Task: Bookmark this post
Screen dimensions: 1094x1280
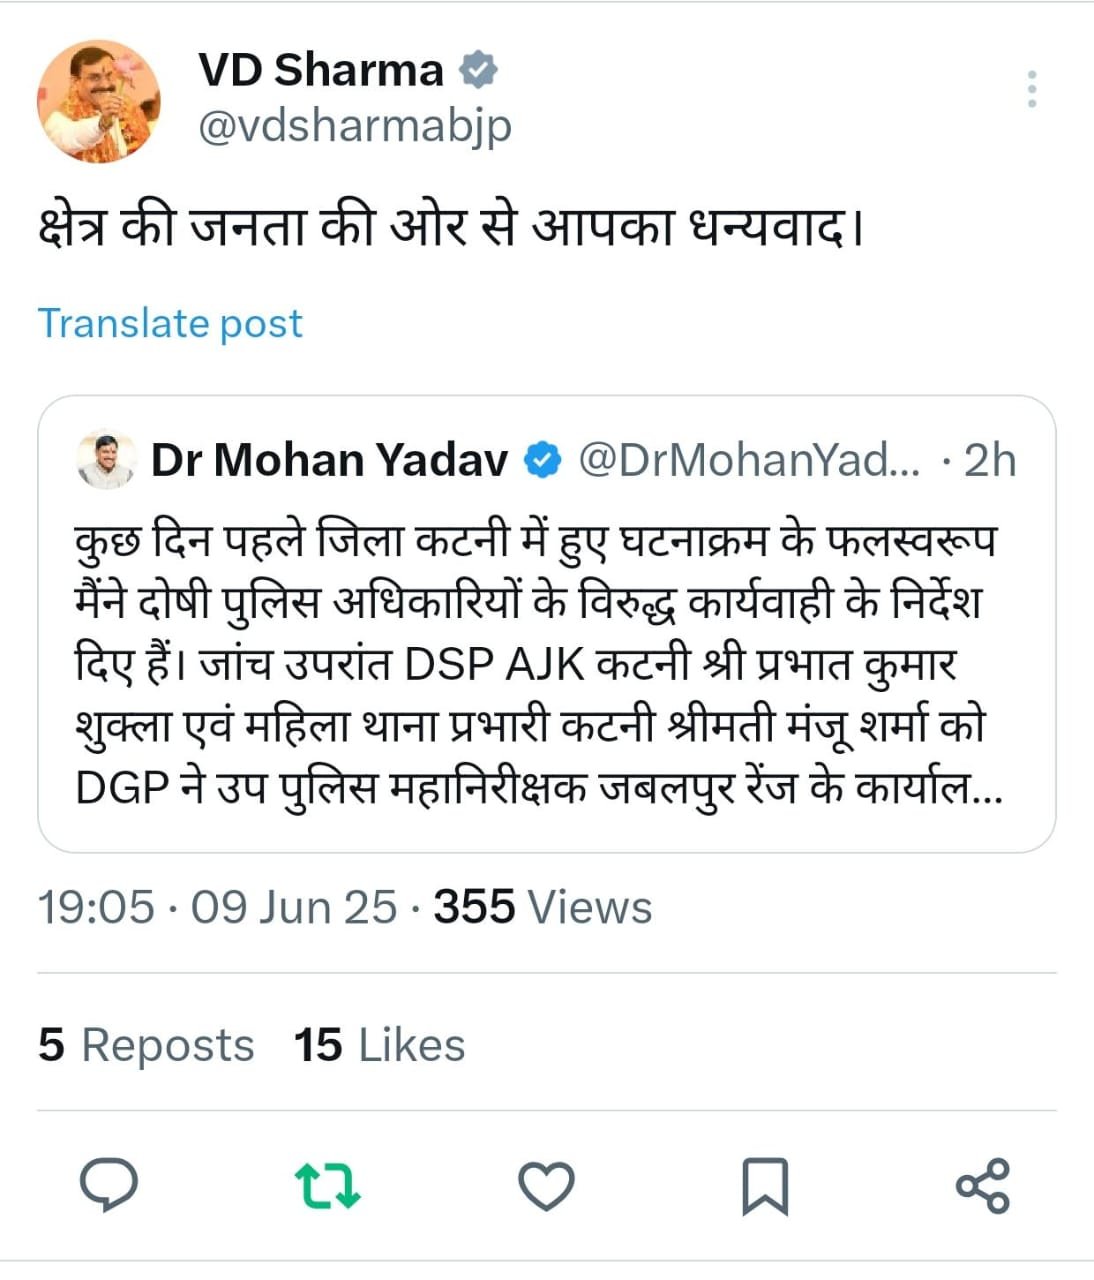Action: coord(765,1186)
